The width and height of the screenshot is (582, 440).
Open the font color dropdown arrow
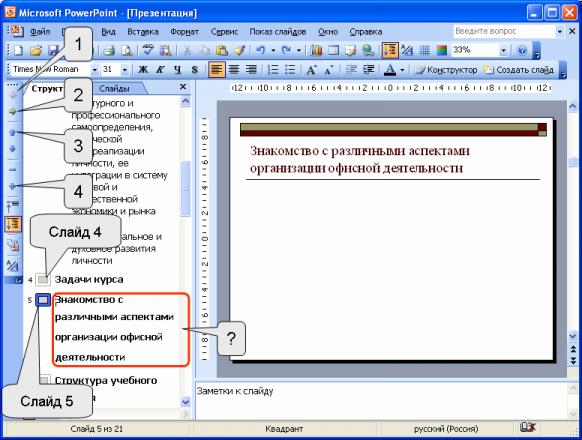(x=402, y=70)
